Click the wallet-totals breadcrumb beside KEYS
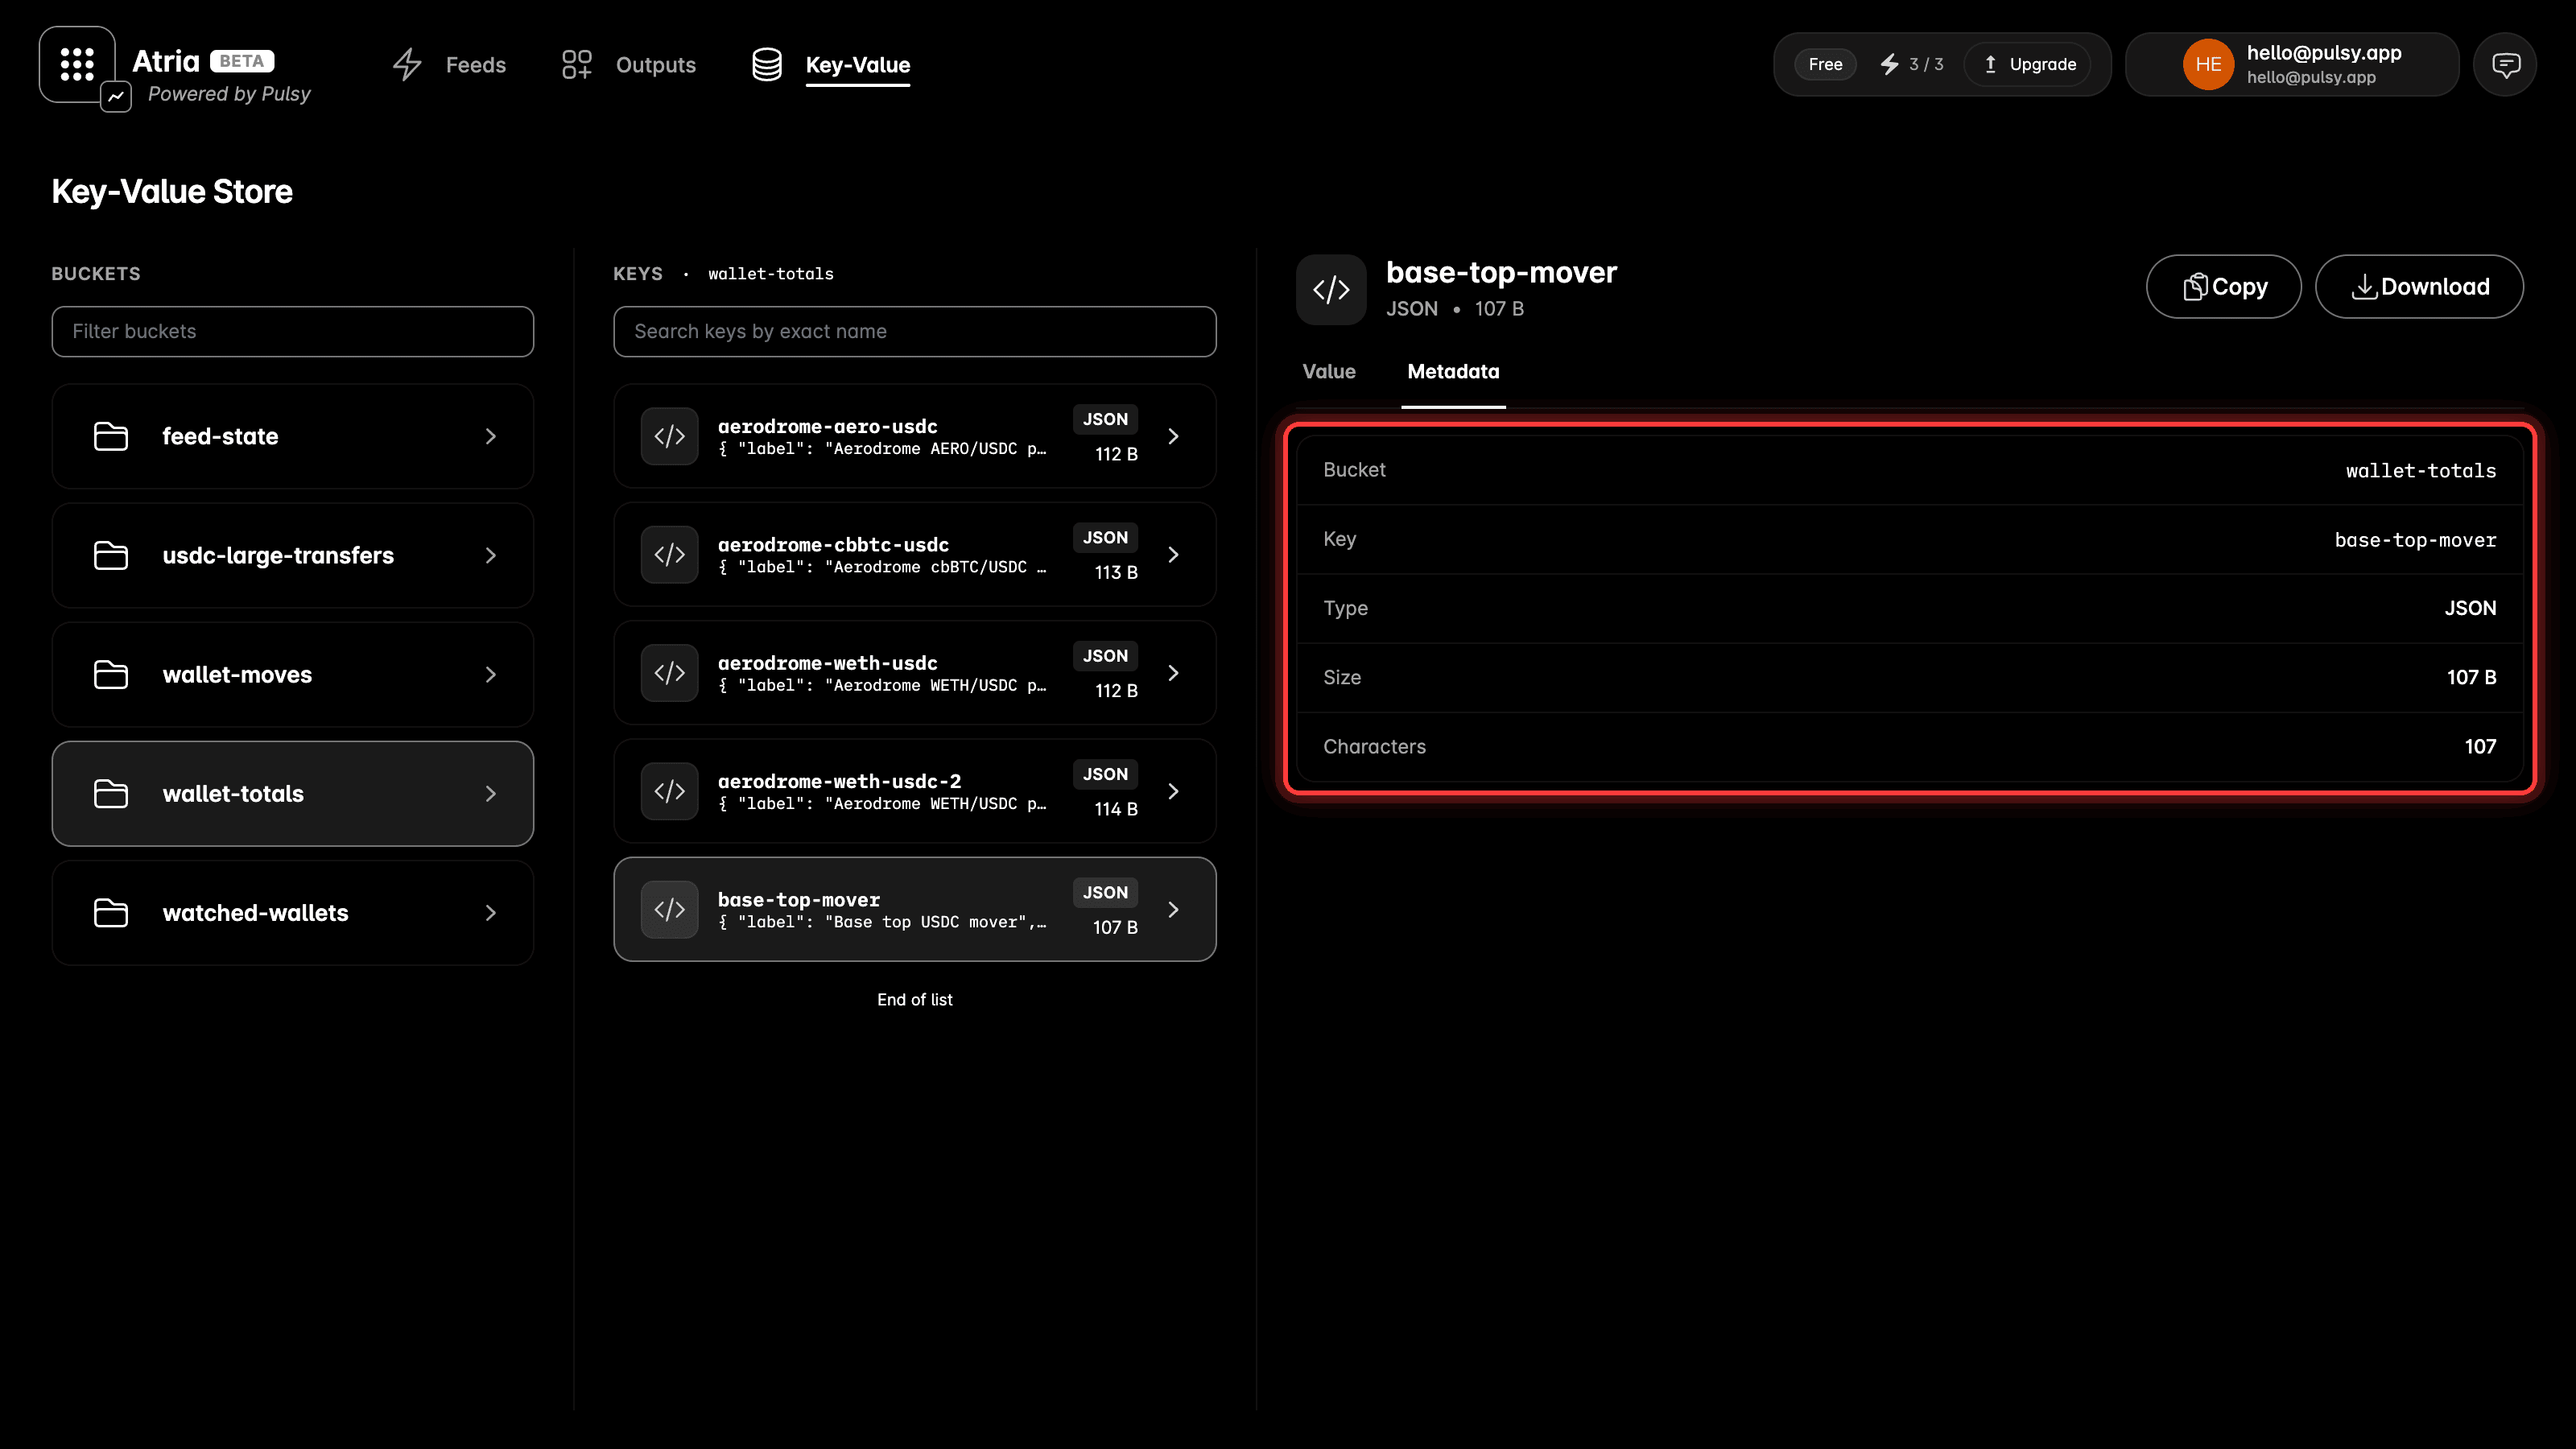This screenshot has height=1449, width=2576. pyautogui.click(x=771, y=274)
